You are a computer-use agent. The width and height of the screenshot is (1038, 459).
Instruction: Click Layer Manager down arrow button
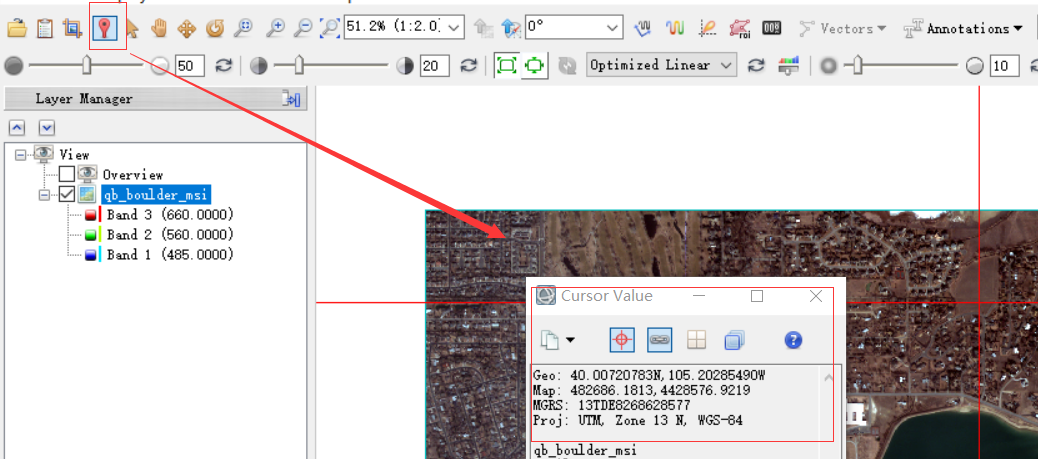coord(46,127)
